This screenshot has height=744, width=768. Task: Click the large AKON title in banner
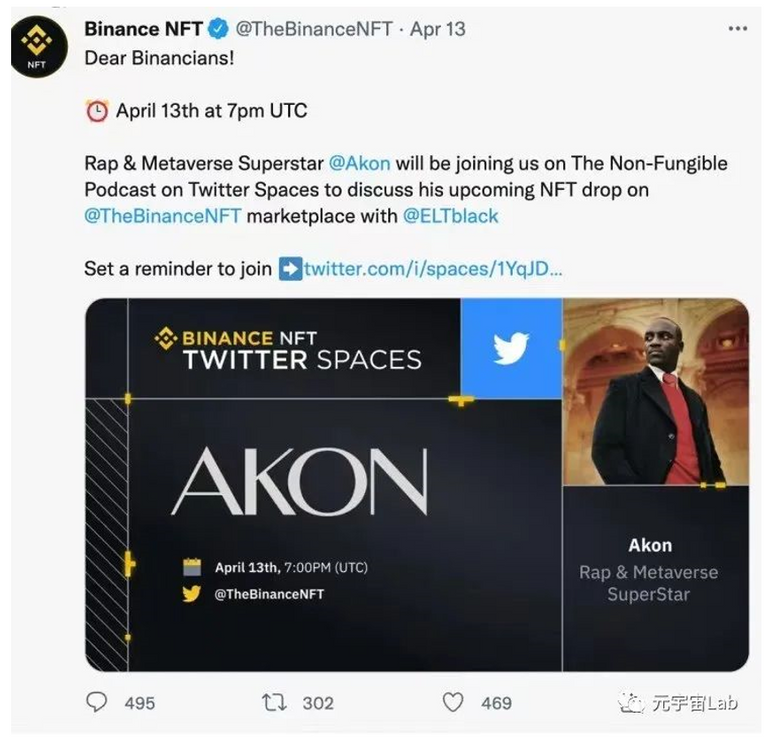(x=299, y=481)
